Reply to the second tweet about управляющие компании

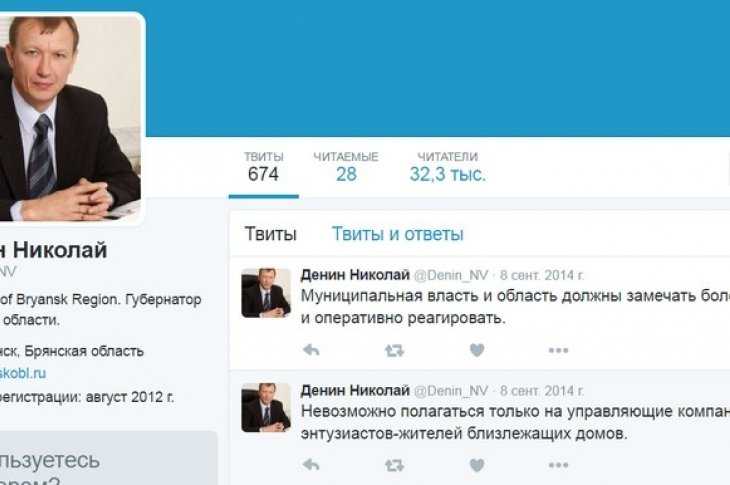click(311, 465)
